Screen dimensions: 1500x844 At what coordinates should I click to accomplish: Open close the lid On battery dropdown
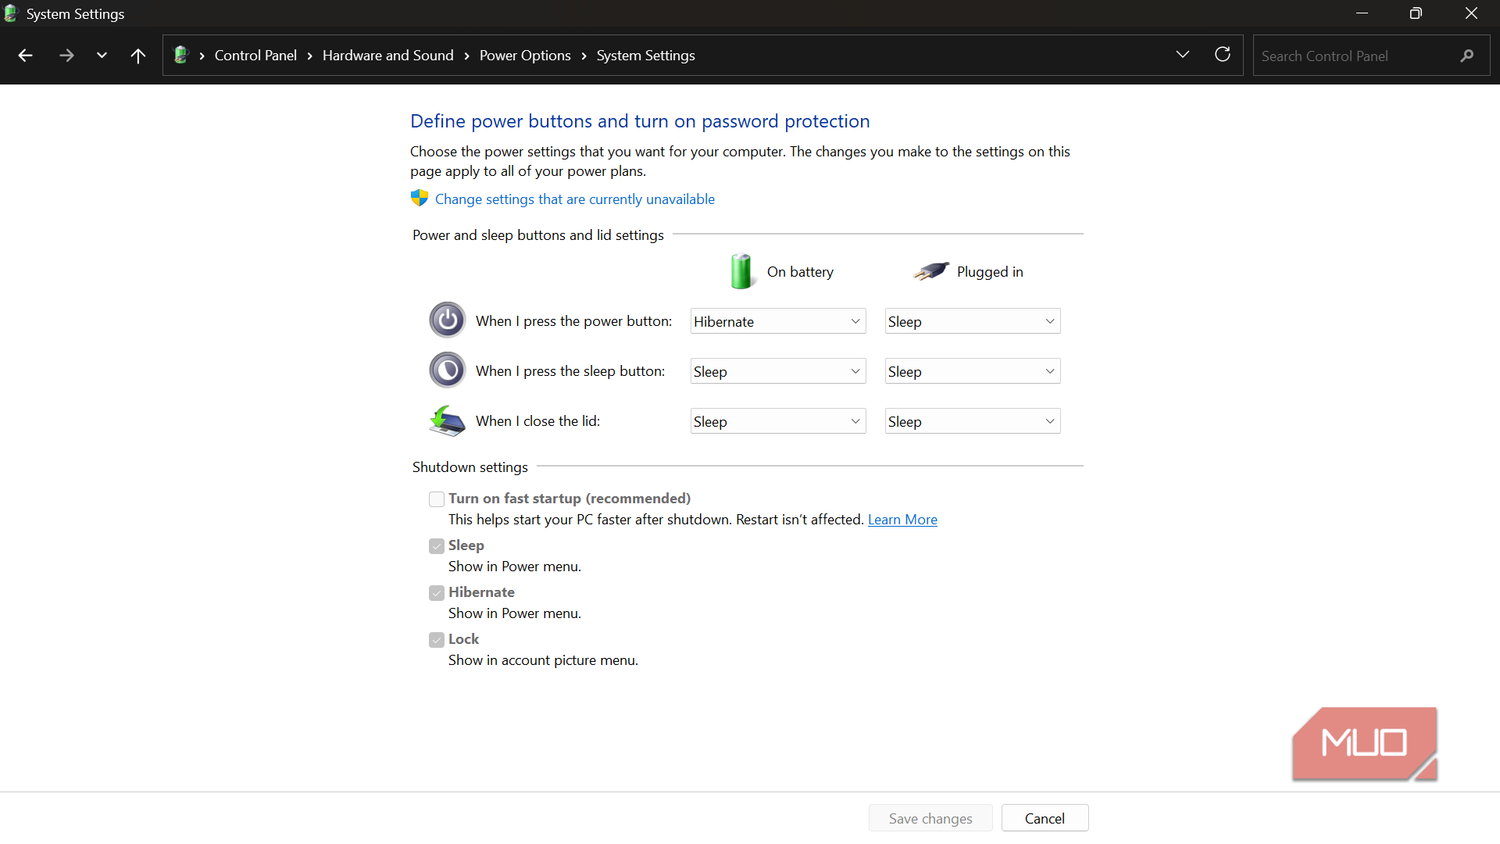pos(778,421)
